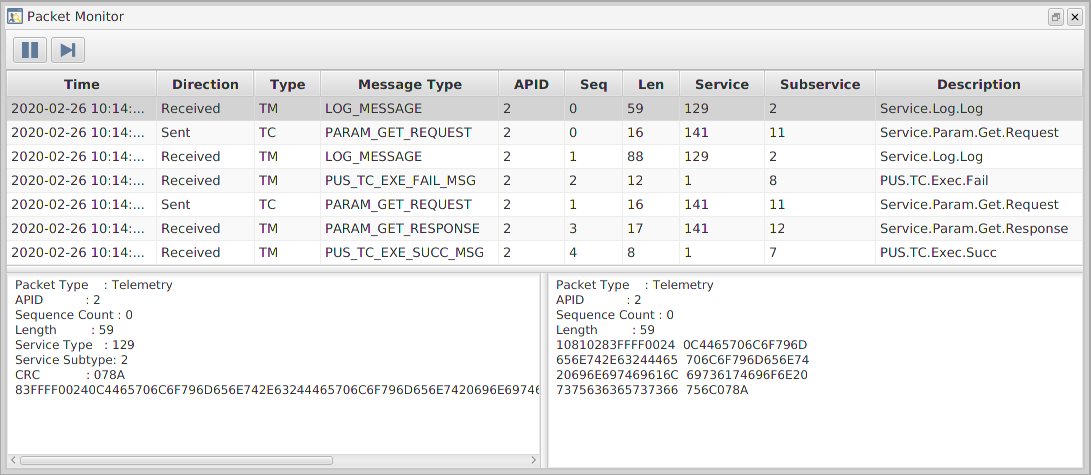This screenshot has width=1091, height=475.
Task: Close the Packet Monitor window
Action: coord(1074,17)
